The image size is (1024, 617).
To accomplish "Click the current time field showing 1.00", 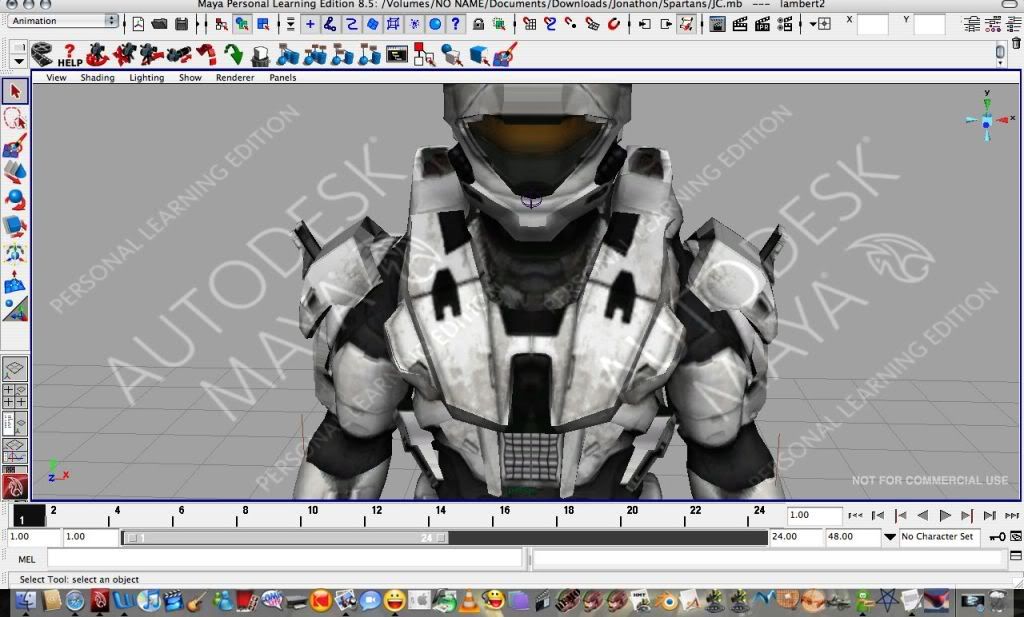I will point(814,515).
